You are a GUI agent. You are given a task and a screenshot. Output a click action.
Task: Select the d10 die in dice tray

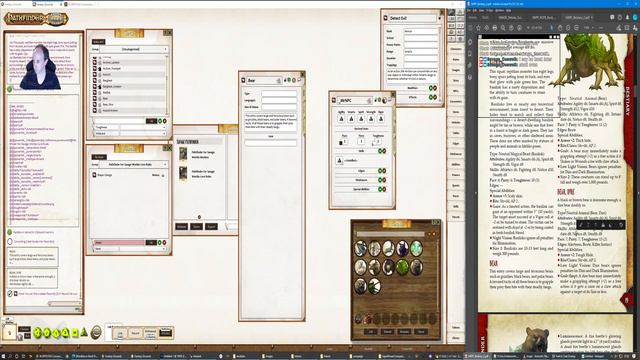56,333
